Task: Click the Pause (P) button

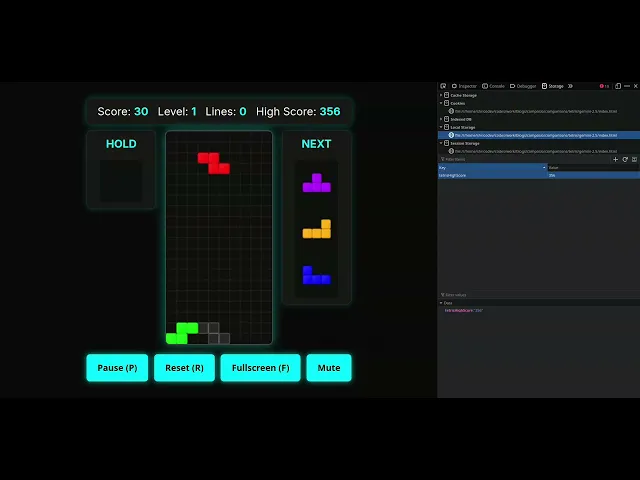Action: point(117,368)
